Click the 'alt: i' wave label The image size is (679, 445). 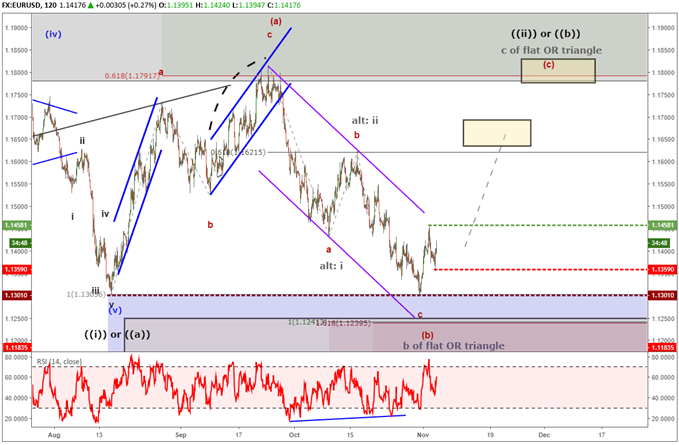click(x=331, y=266)
